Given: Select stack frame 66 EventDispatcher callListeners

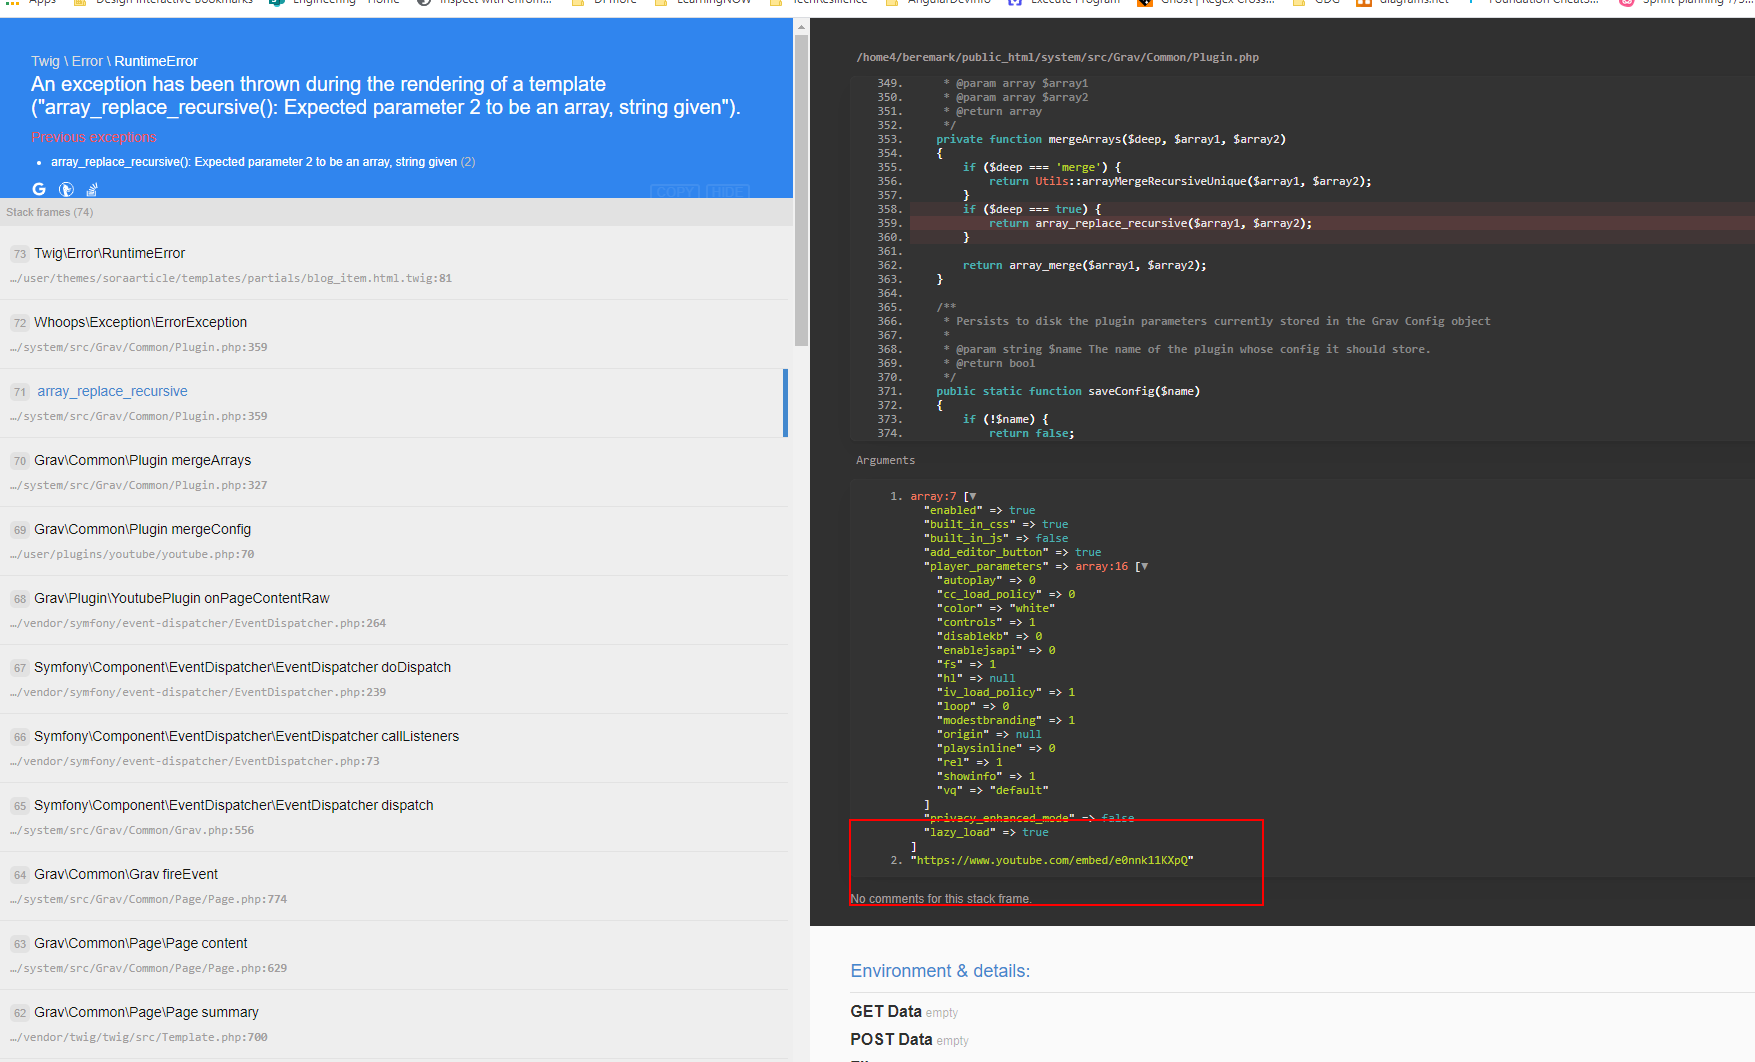Looking at the screenshot, I should (394, 748).
